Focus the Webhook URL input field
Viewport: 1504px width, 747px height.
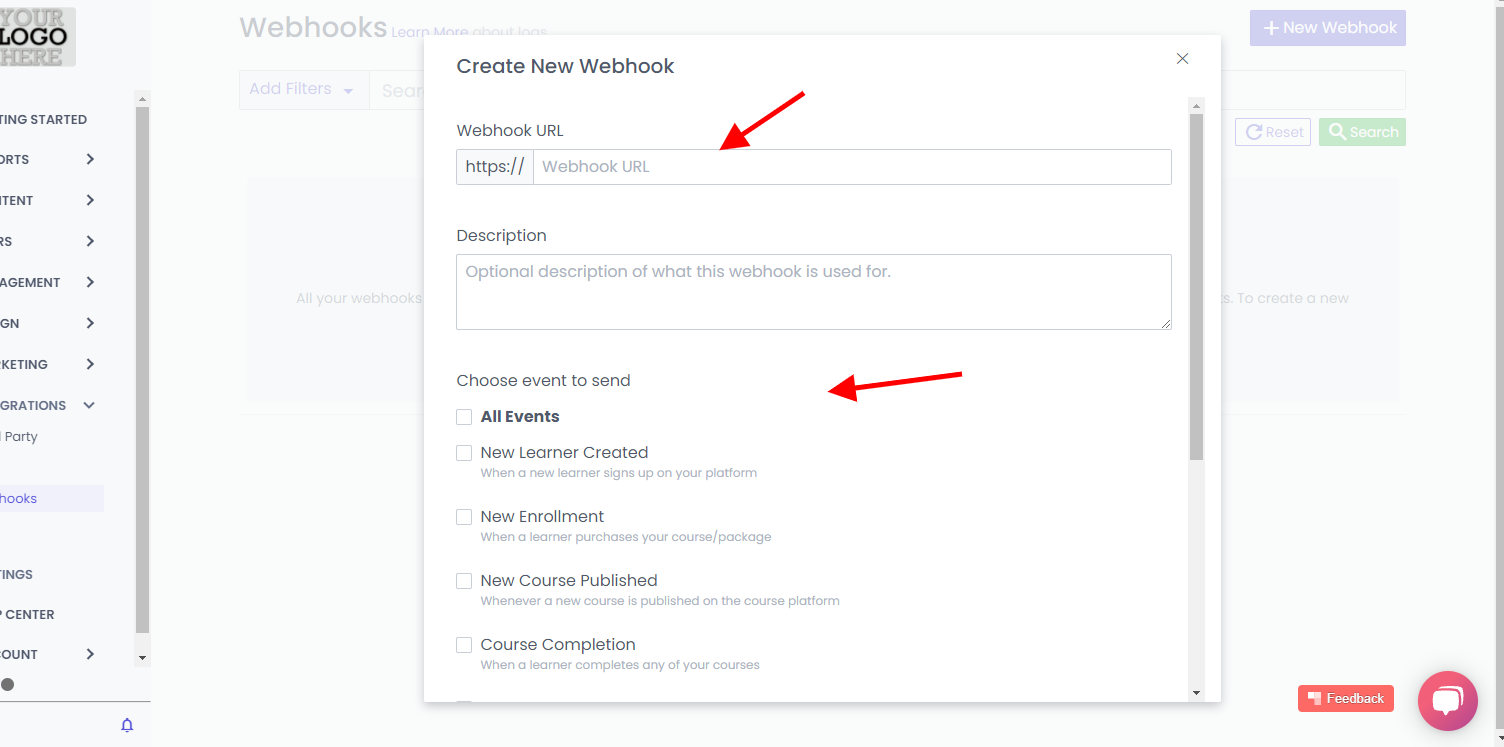point(851,167)
